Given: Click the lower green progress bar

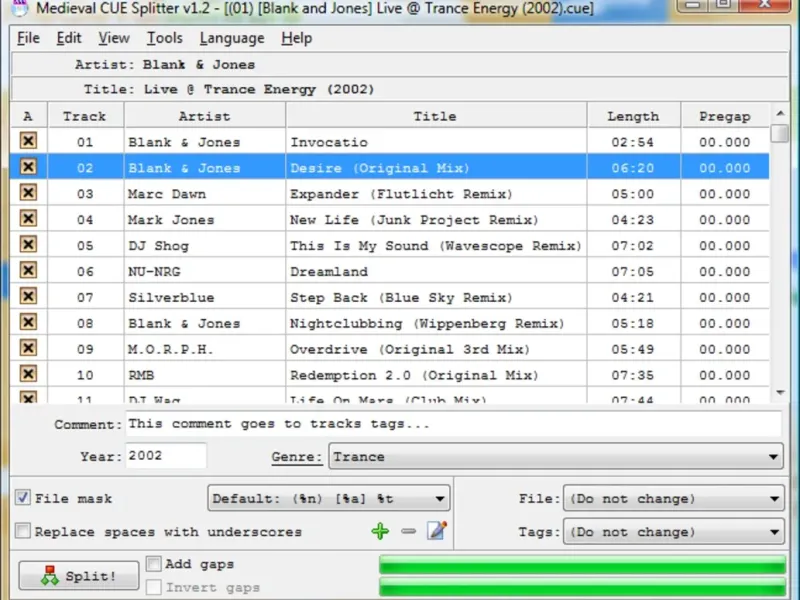Looking at the screenshot, I should point(582,587).
